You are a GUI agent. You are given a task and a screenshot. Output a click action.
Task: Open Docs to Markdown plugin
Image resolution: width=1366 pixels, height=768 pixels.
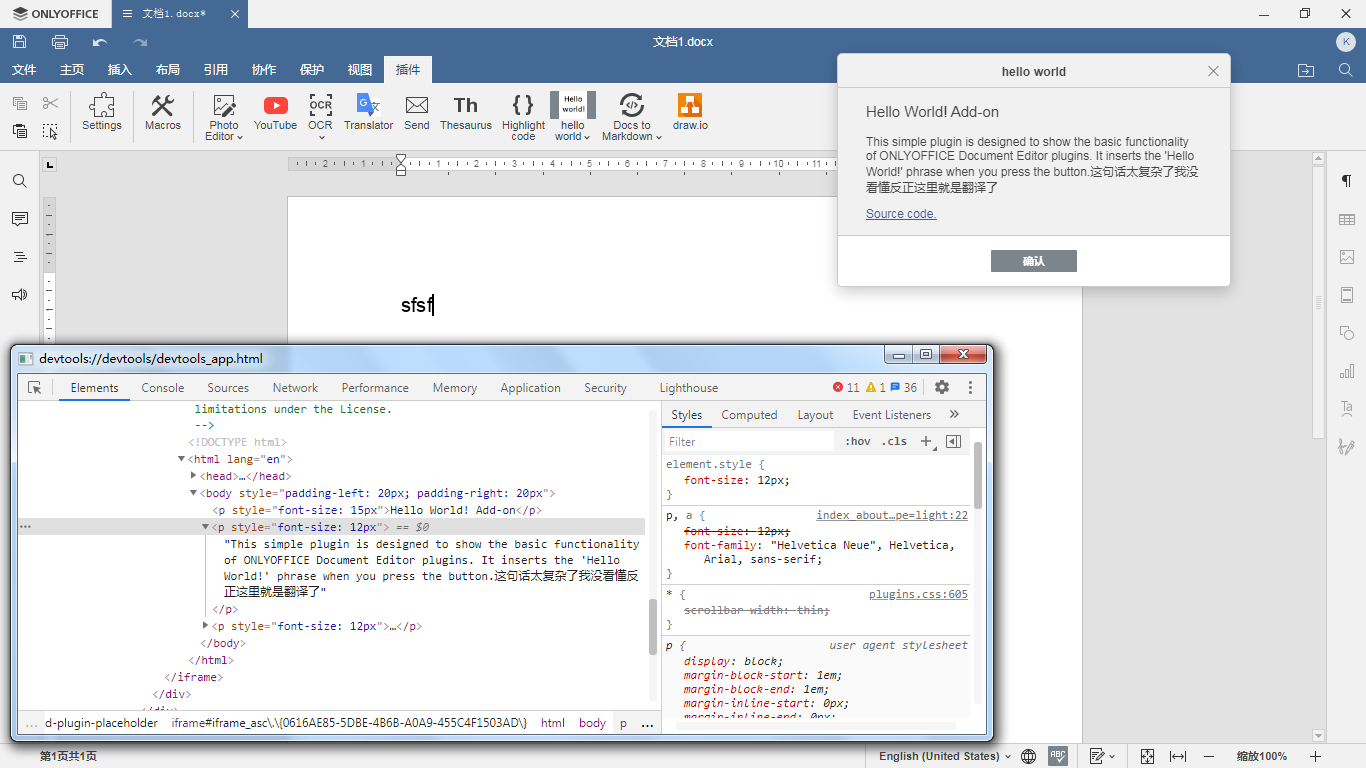coord(632,117)
